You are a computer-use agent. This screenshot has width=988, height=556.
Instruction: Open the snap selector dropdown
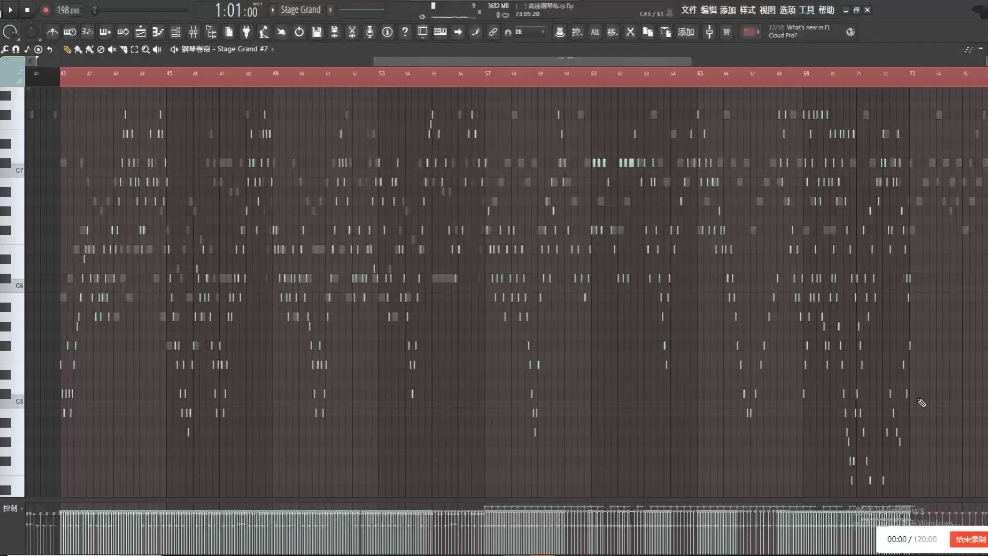(527, 32)
